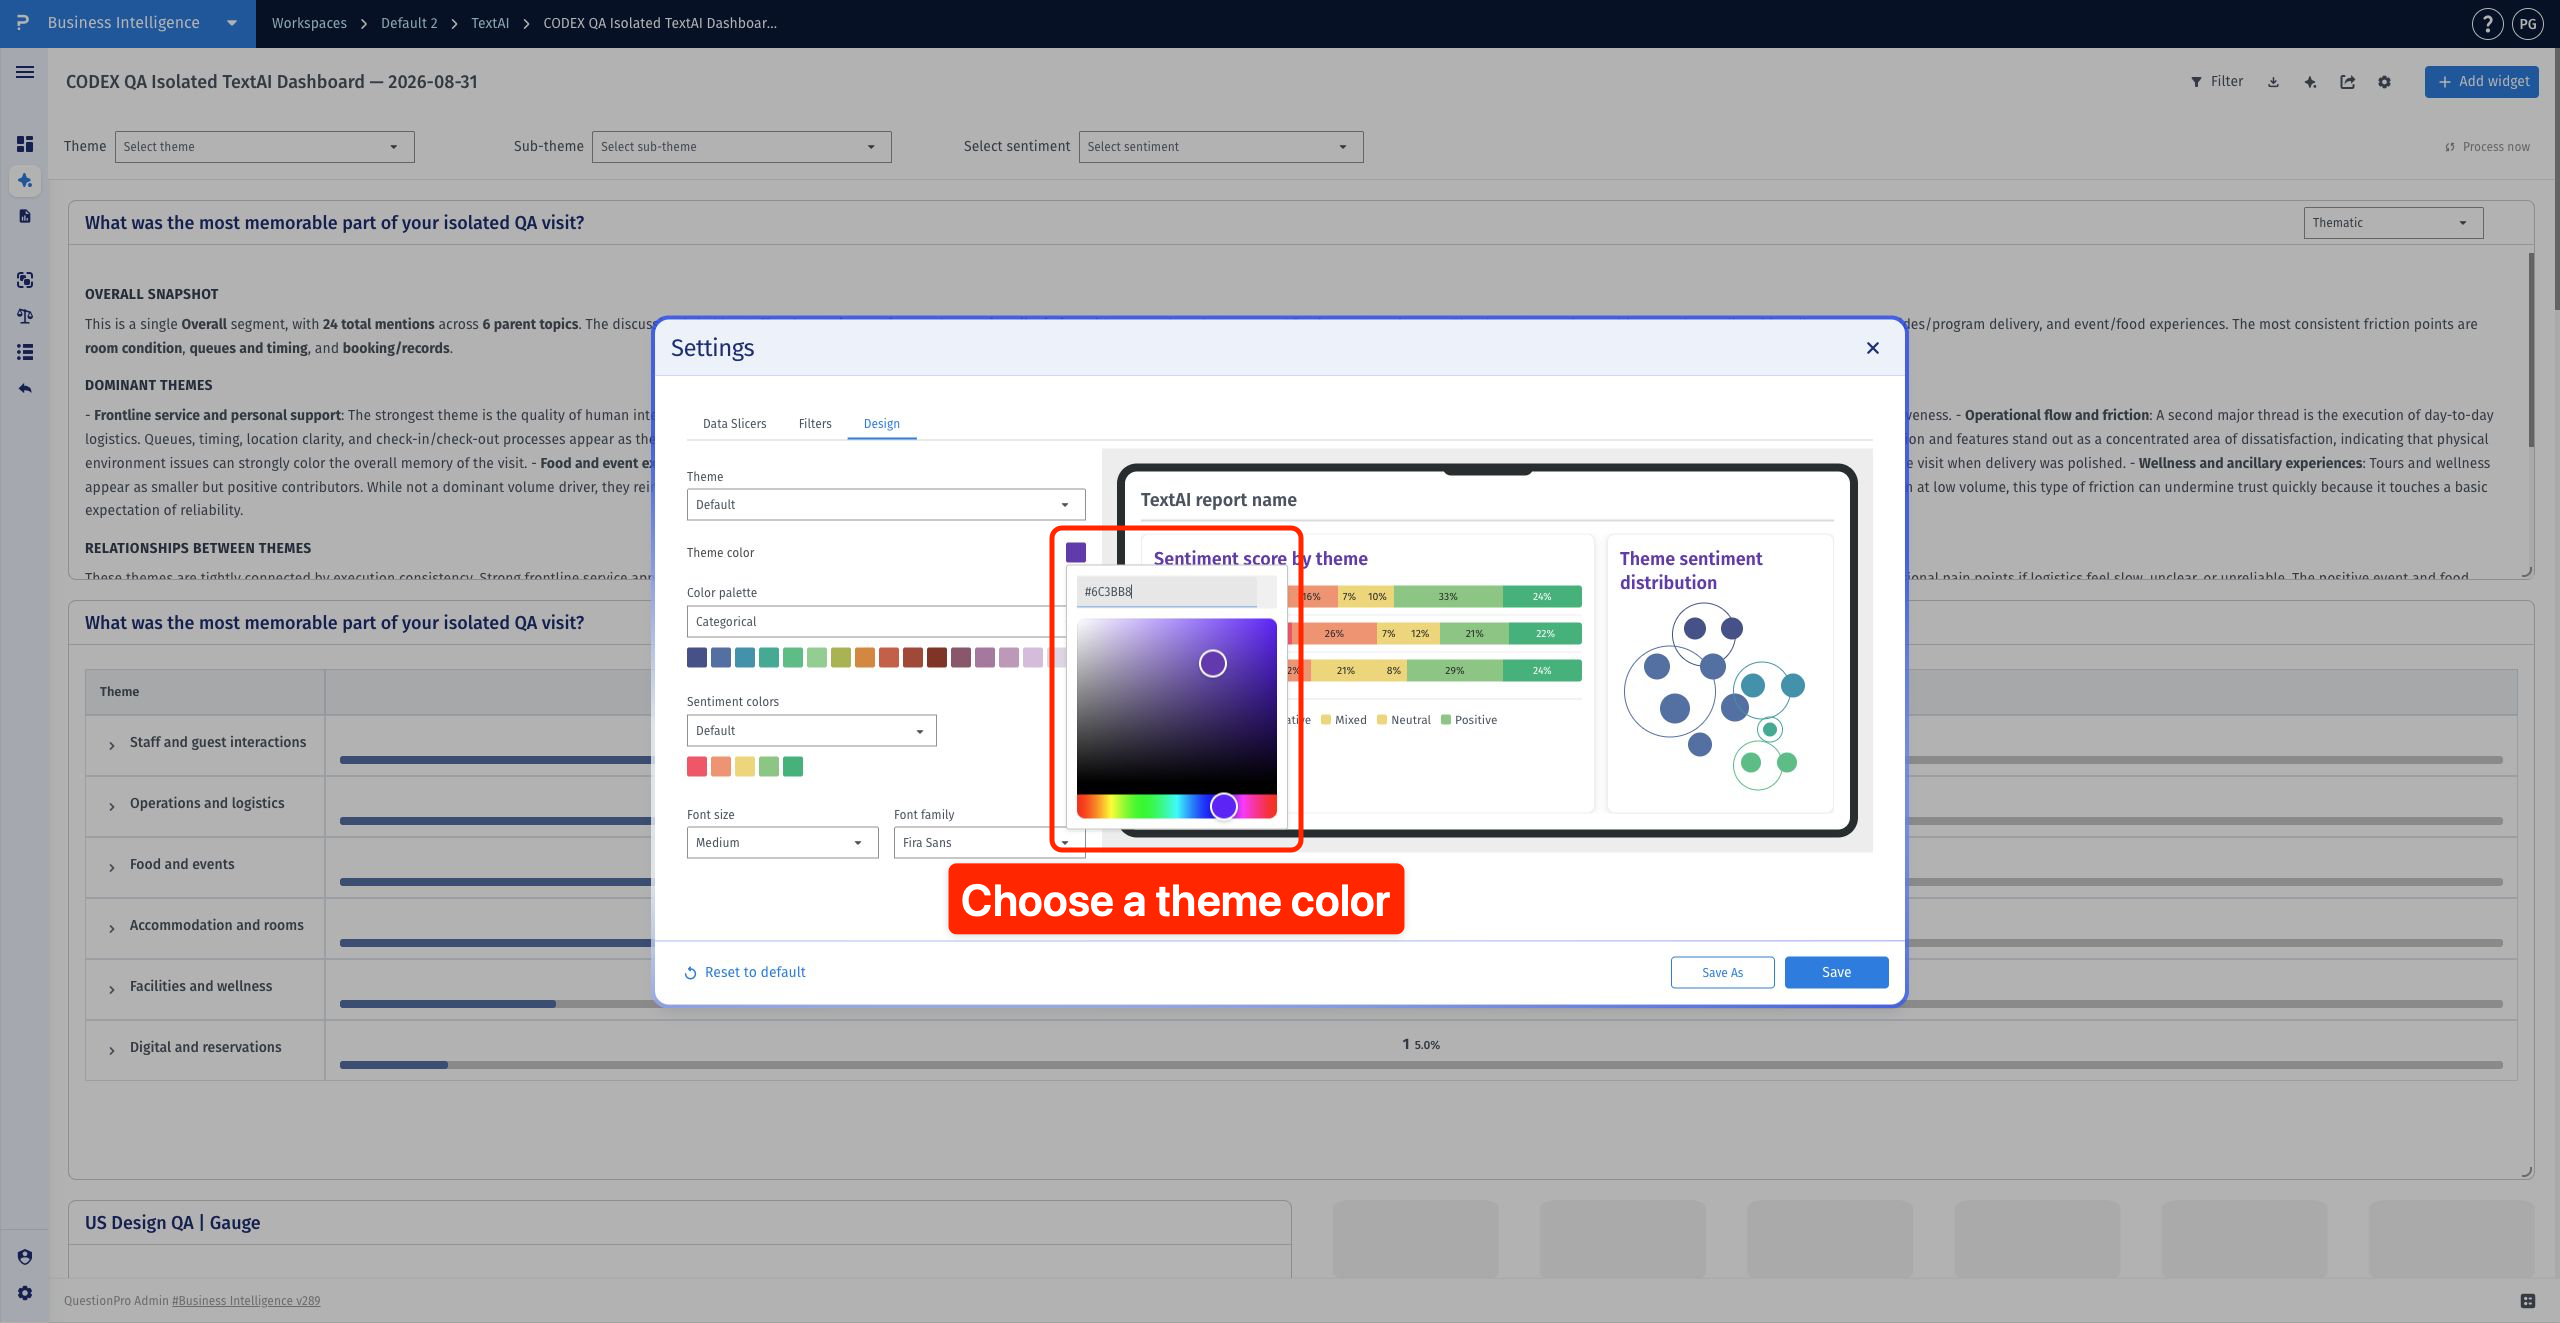Open the dashboards grid icon in sidebar

(25, 144)
